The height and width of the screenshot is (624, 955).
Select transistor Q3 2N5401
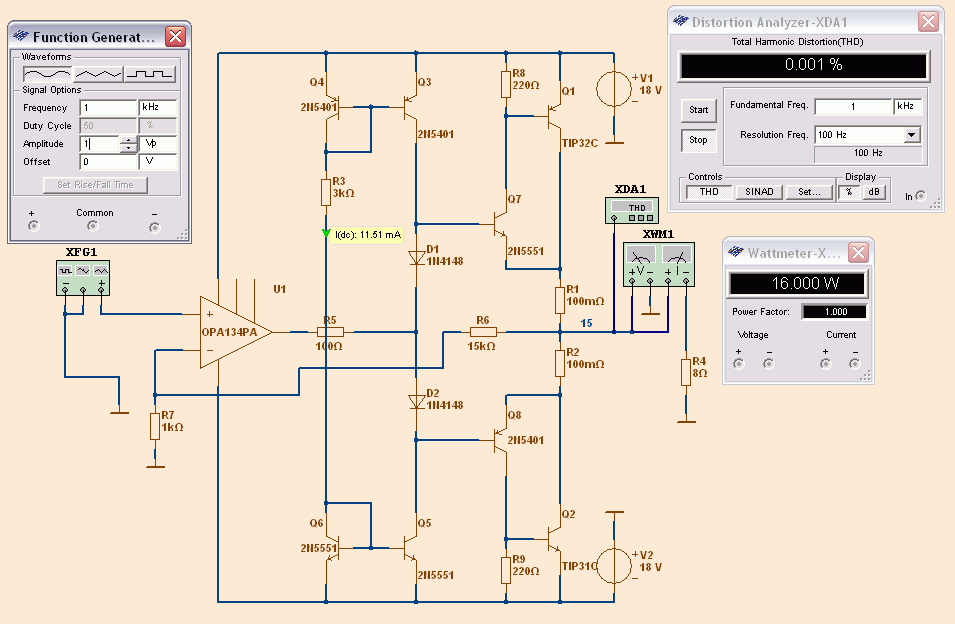(411, 107)
